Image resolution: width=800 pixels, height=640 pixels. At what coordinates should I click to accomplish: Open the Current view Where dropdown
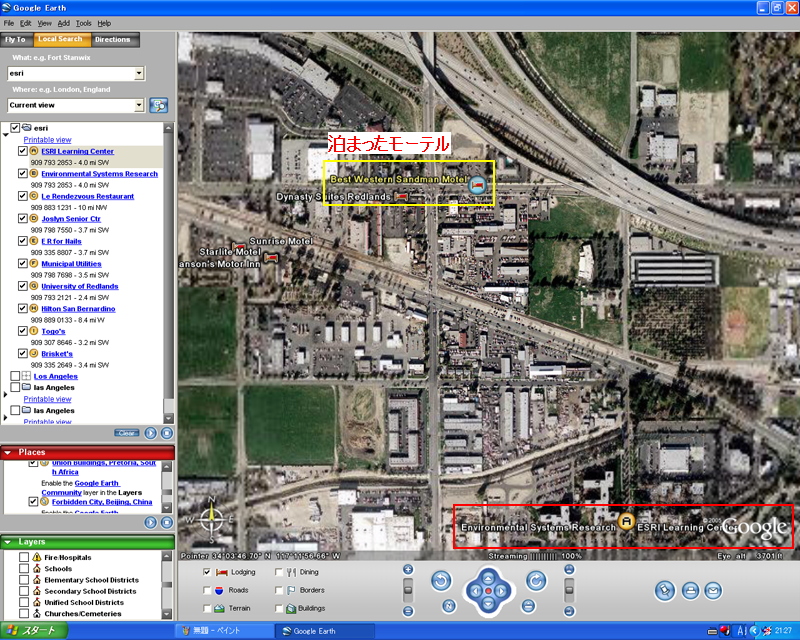click(x=139, y=105)
